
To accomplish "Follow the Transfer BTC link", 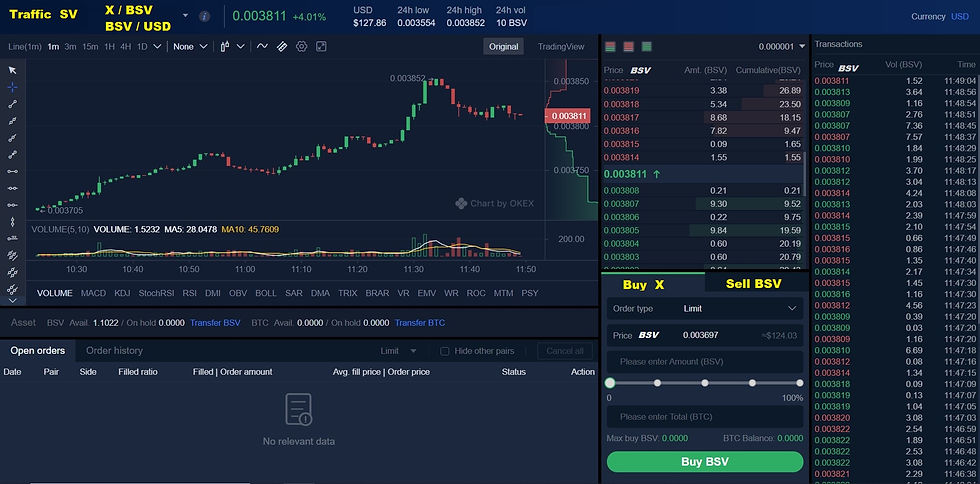I will pyautogui.click(x=420, y=323).
